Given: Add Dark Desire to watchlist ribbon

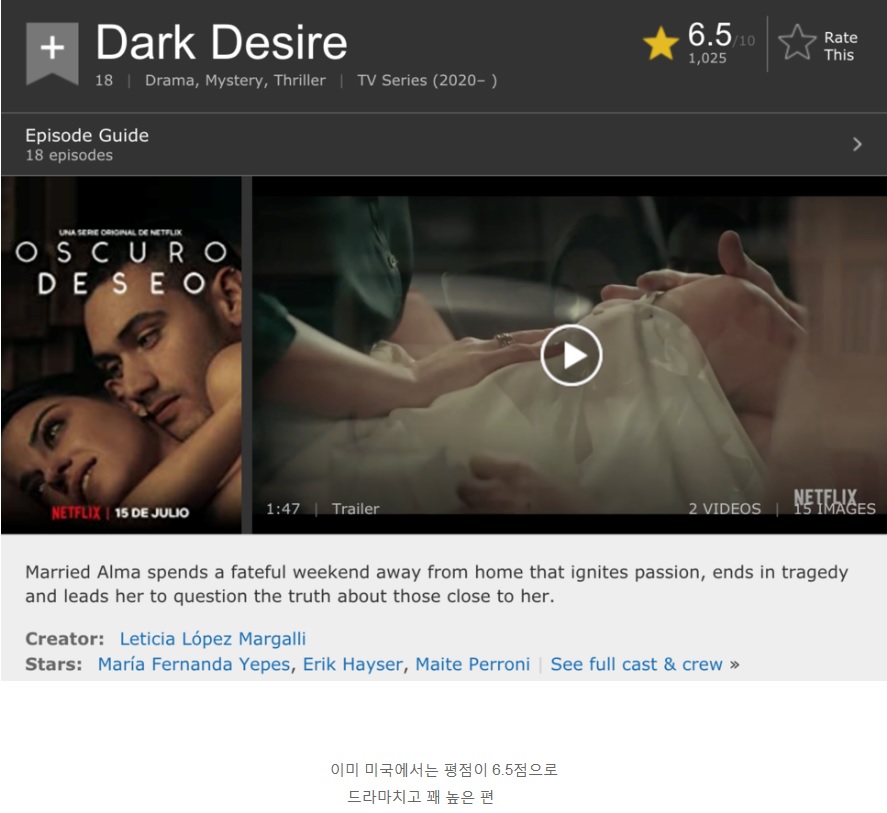Looking at the screenshot, I should pyautogui.click(x=52, y=54).
